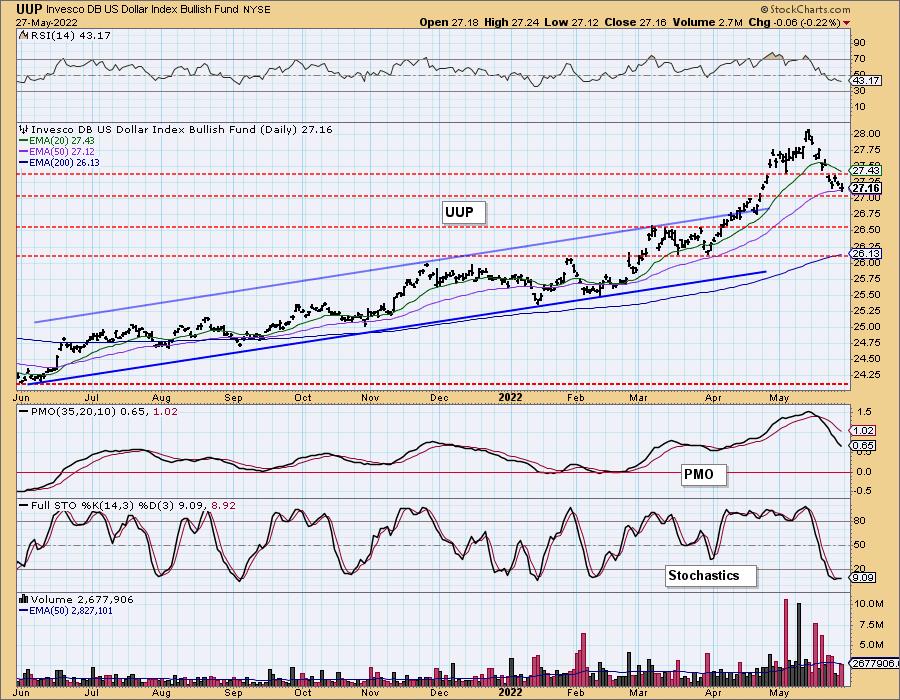
Task: Click the Nov label on bottom time axis
Action: tap(370, 693)
